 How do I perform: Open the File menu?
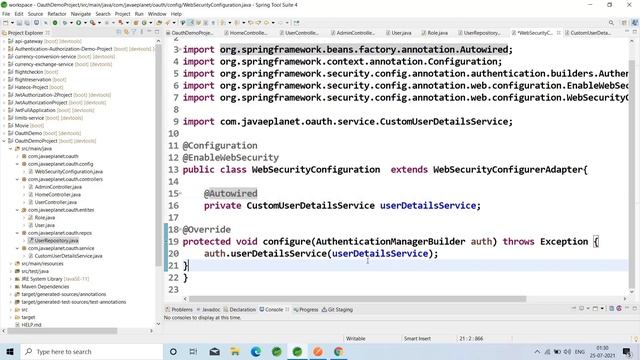pos(6,14)
